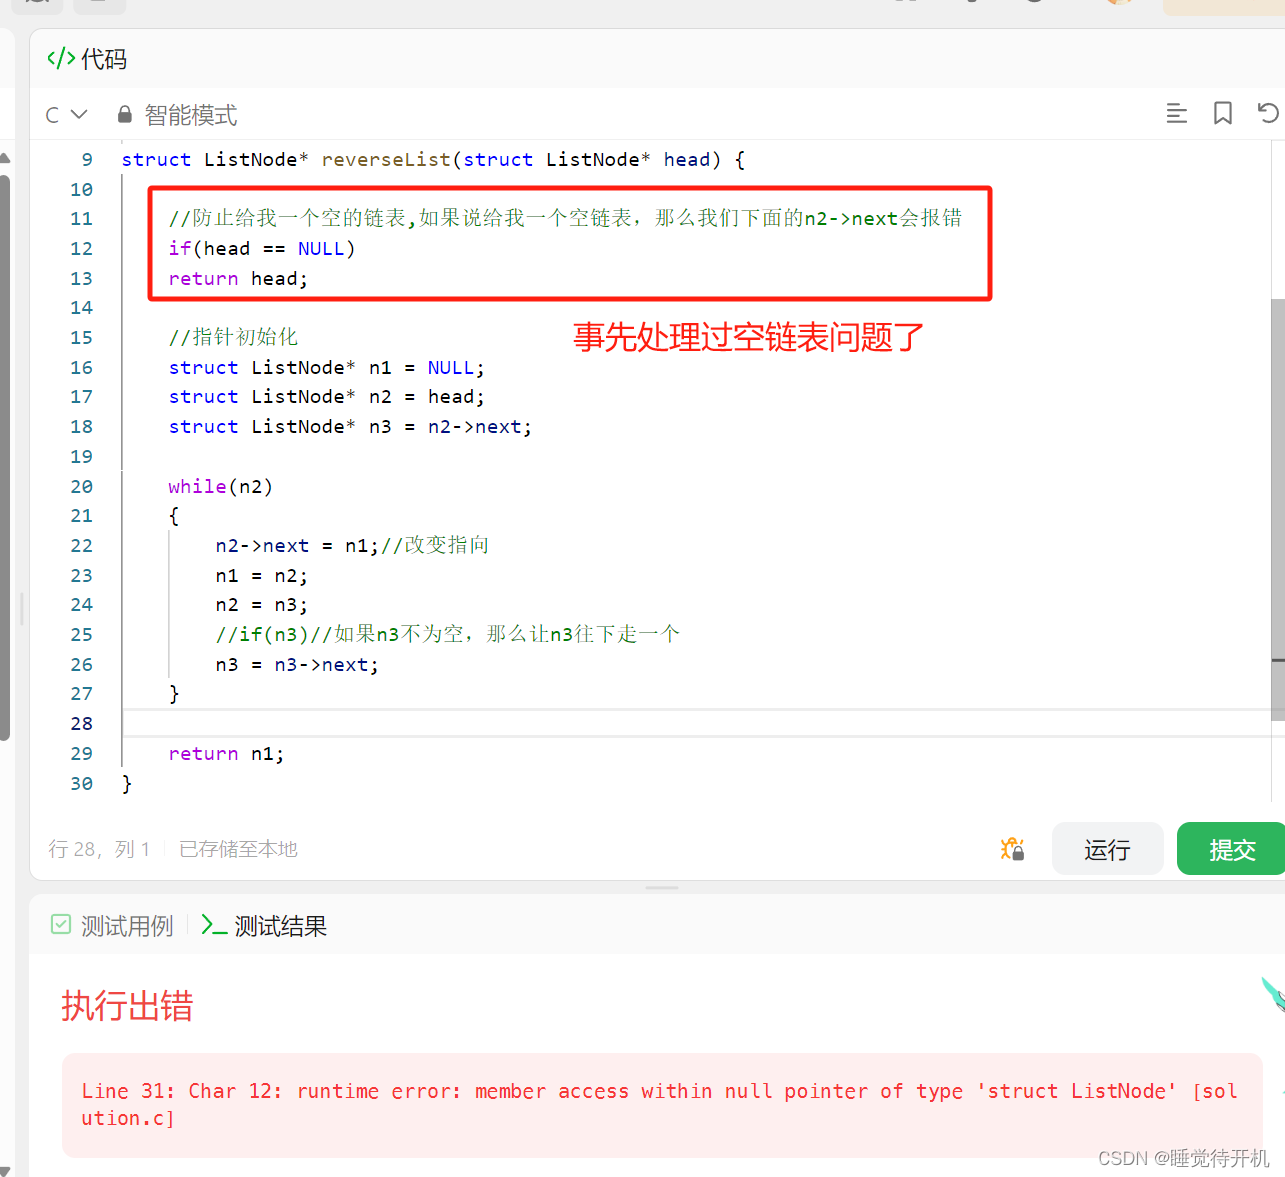Click line 12 of the code editor

pos(260,248)
